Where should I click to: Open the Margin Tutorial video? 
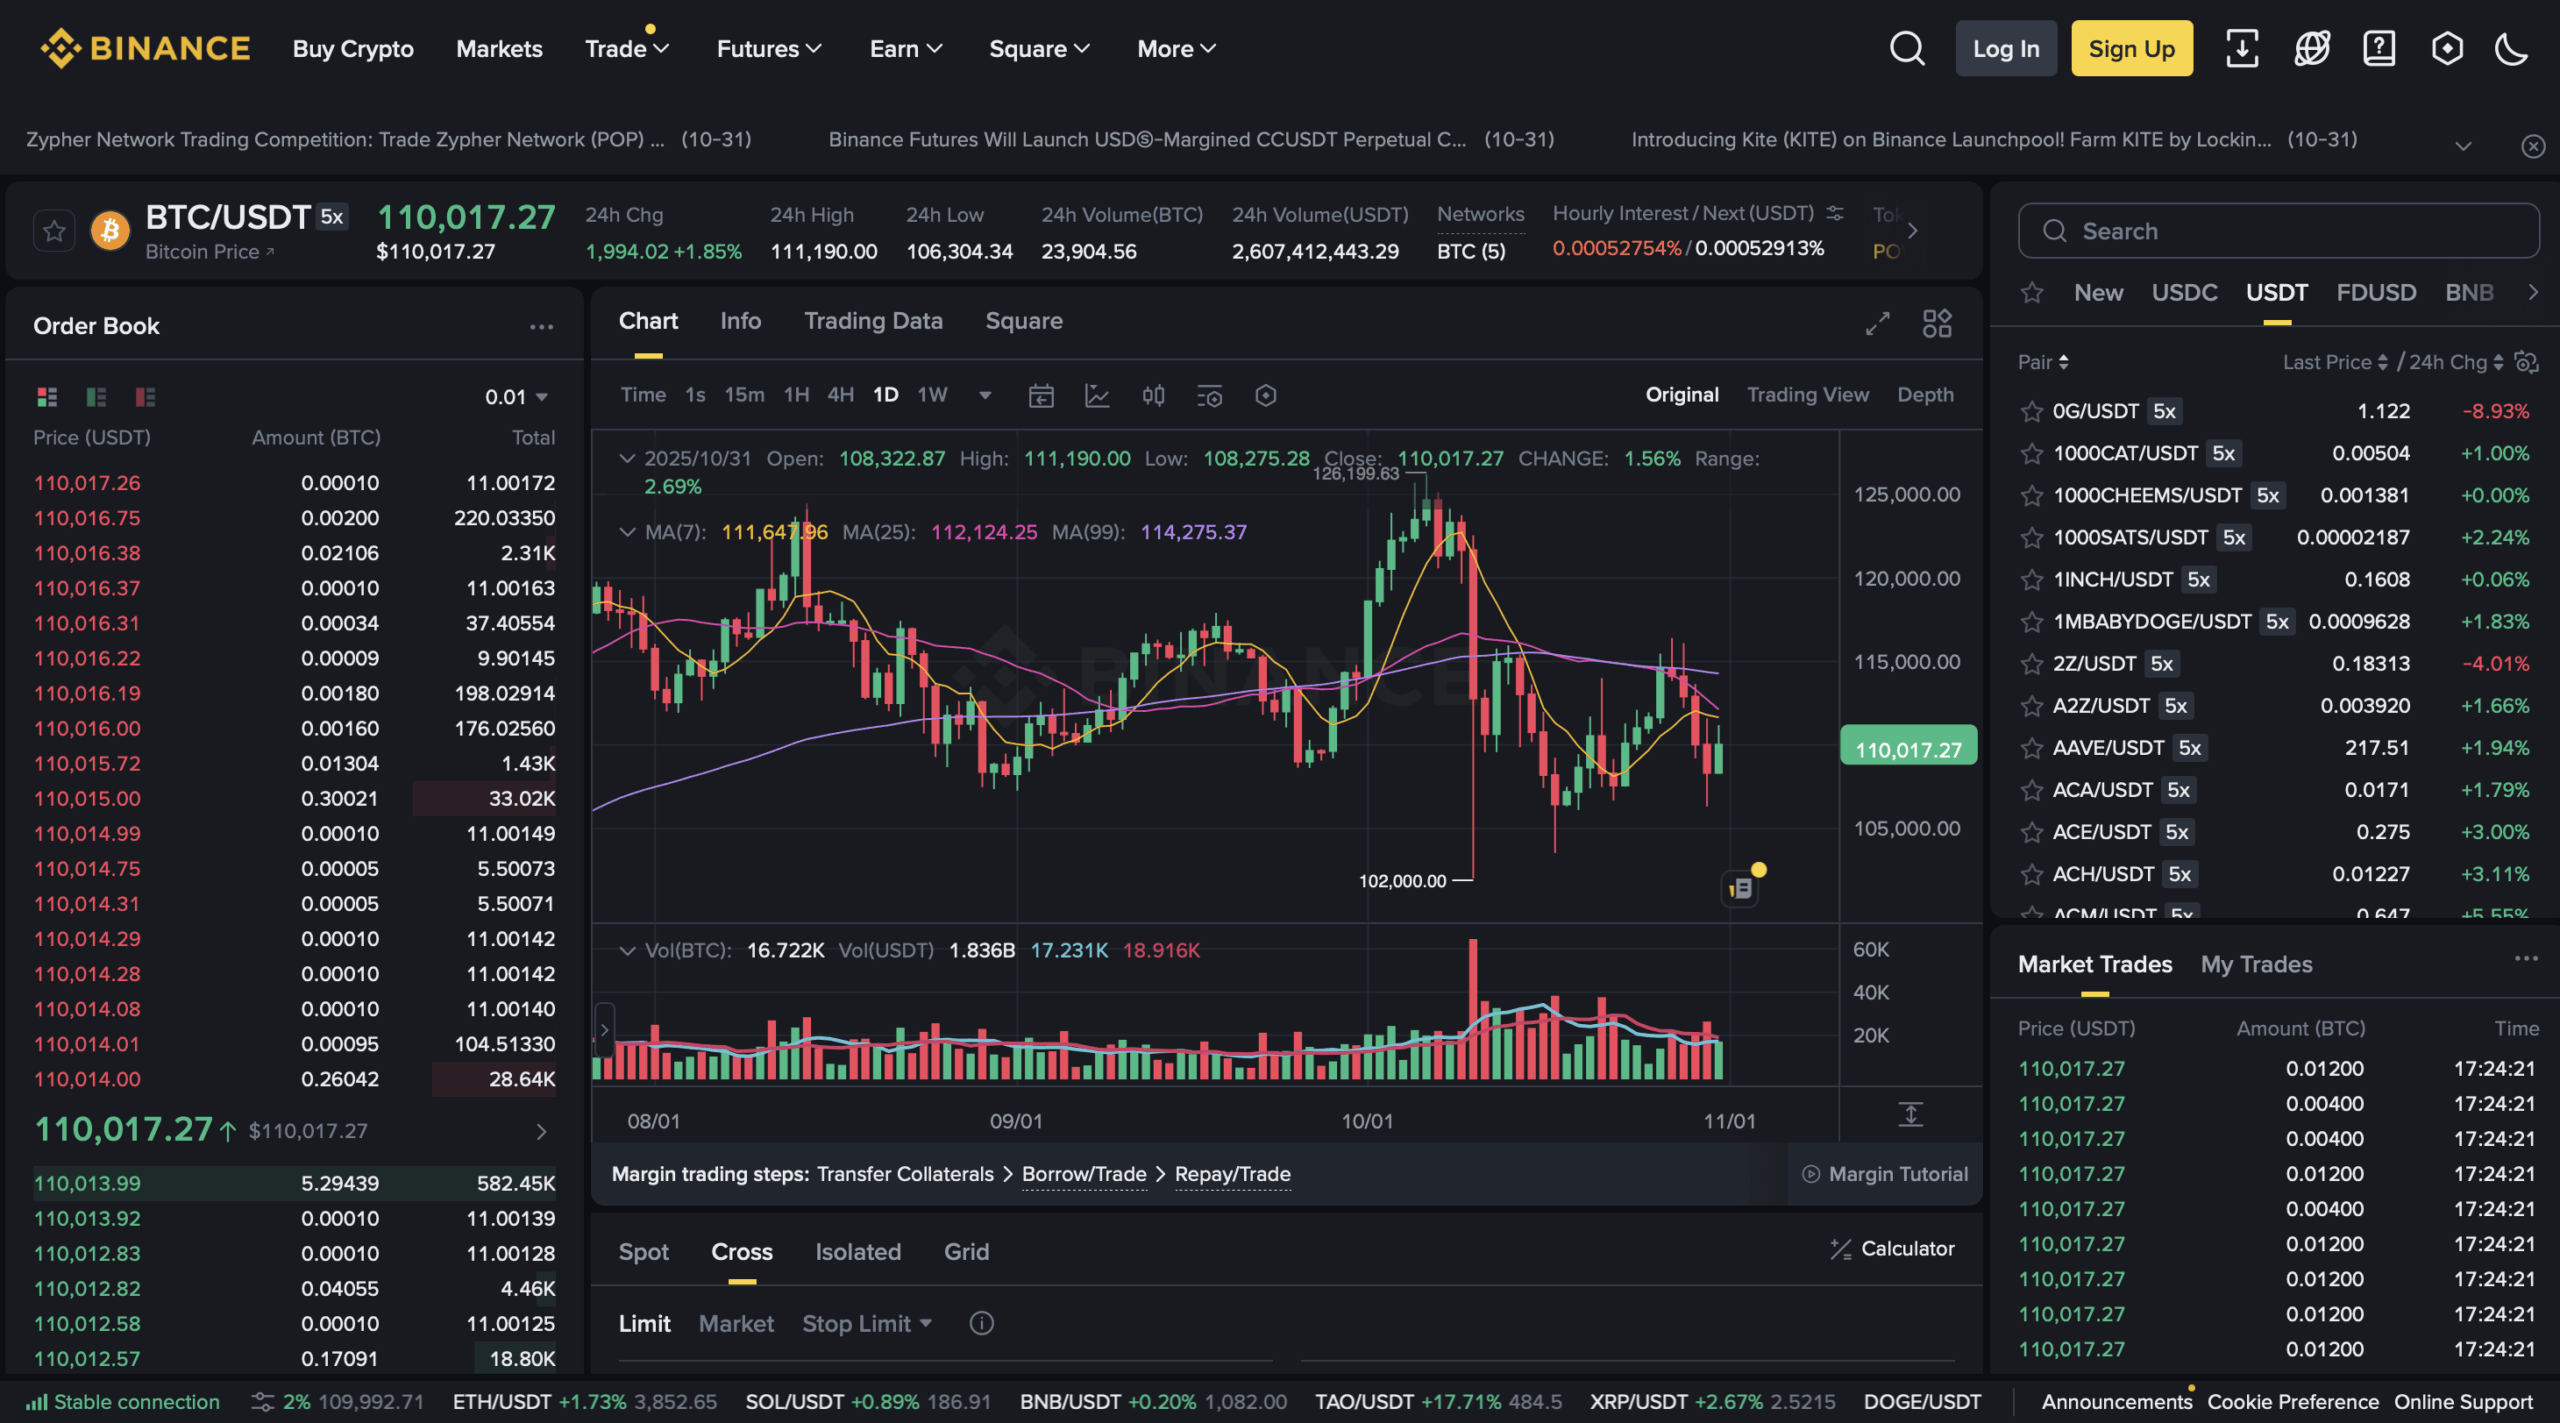(1885, 1175)
